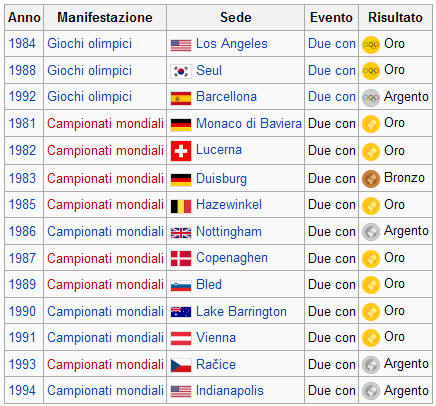Open the year 1994 link

tap(22, 390)
